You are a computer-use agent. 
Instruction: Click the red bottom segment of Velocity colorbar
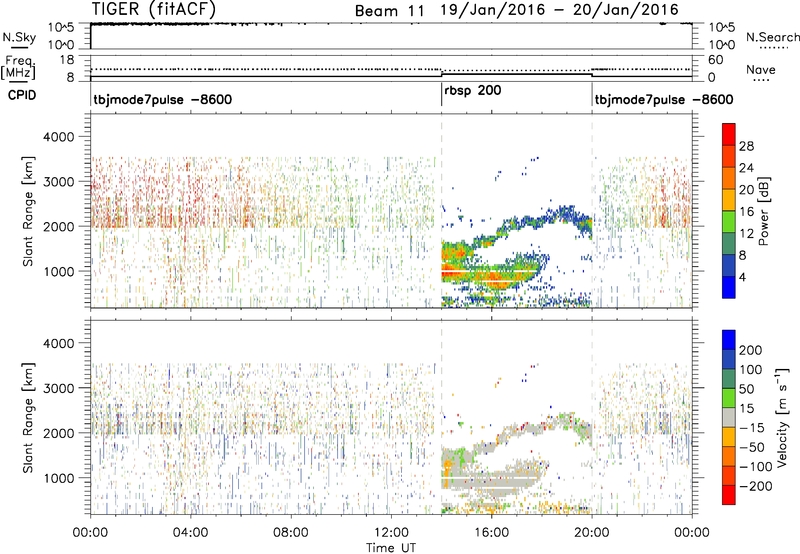729,495
